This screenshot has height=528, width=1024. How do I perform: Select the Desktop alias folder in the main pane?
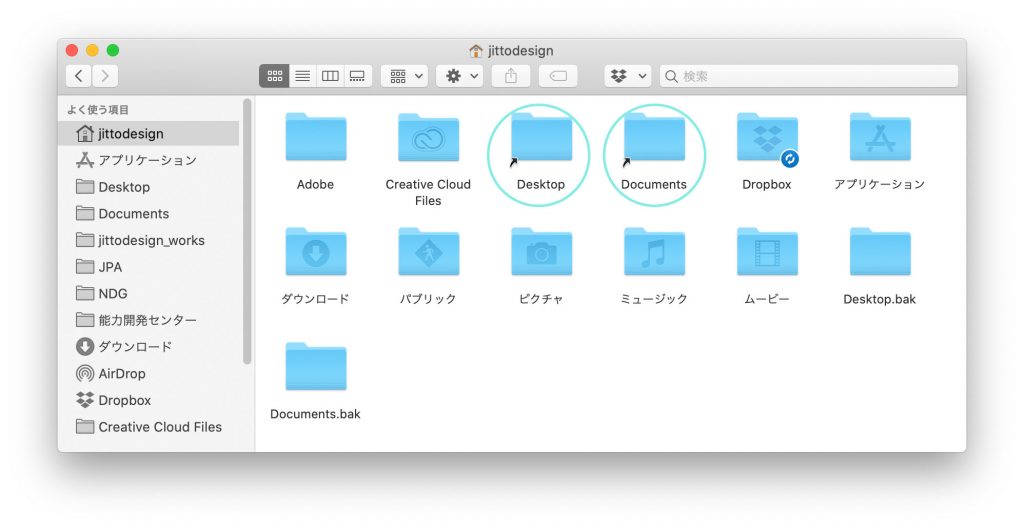tap(541, 137)
